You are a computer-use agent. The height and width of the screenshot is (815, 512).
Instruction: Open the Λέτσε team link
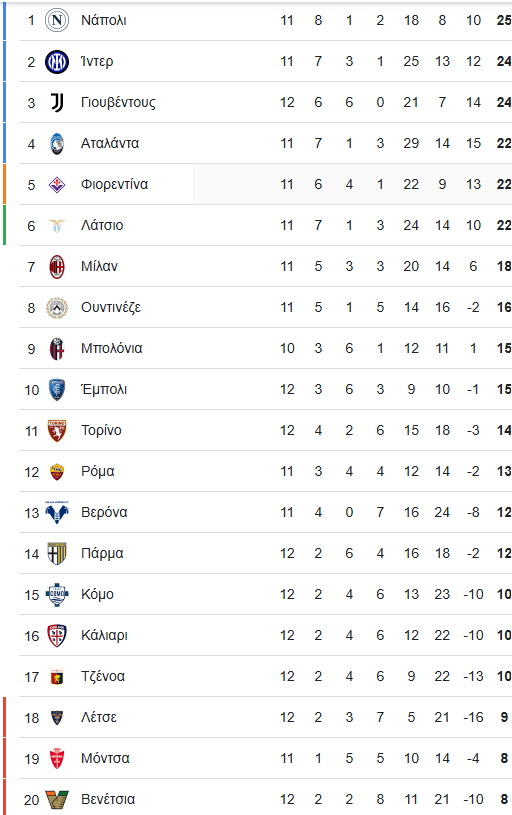(x=99, y=718)
